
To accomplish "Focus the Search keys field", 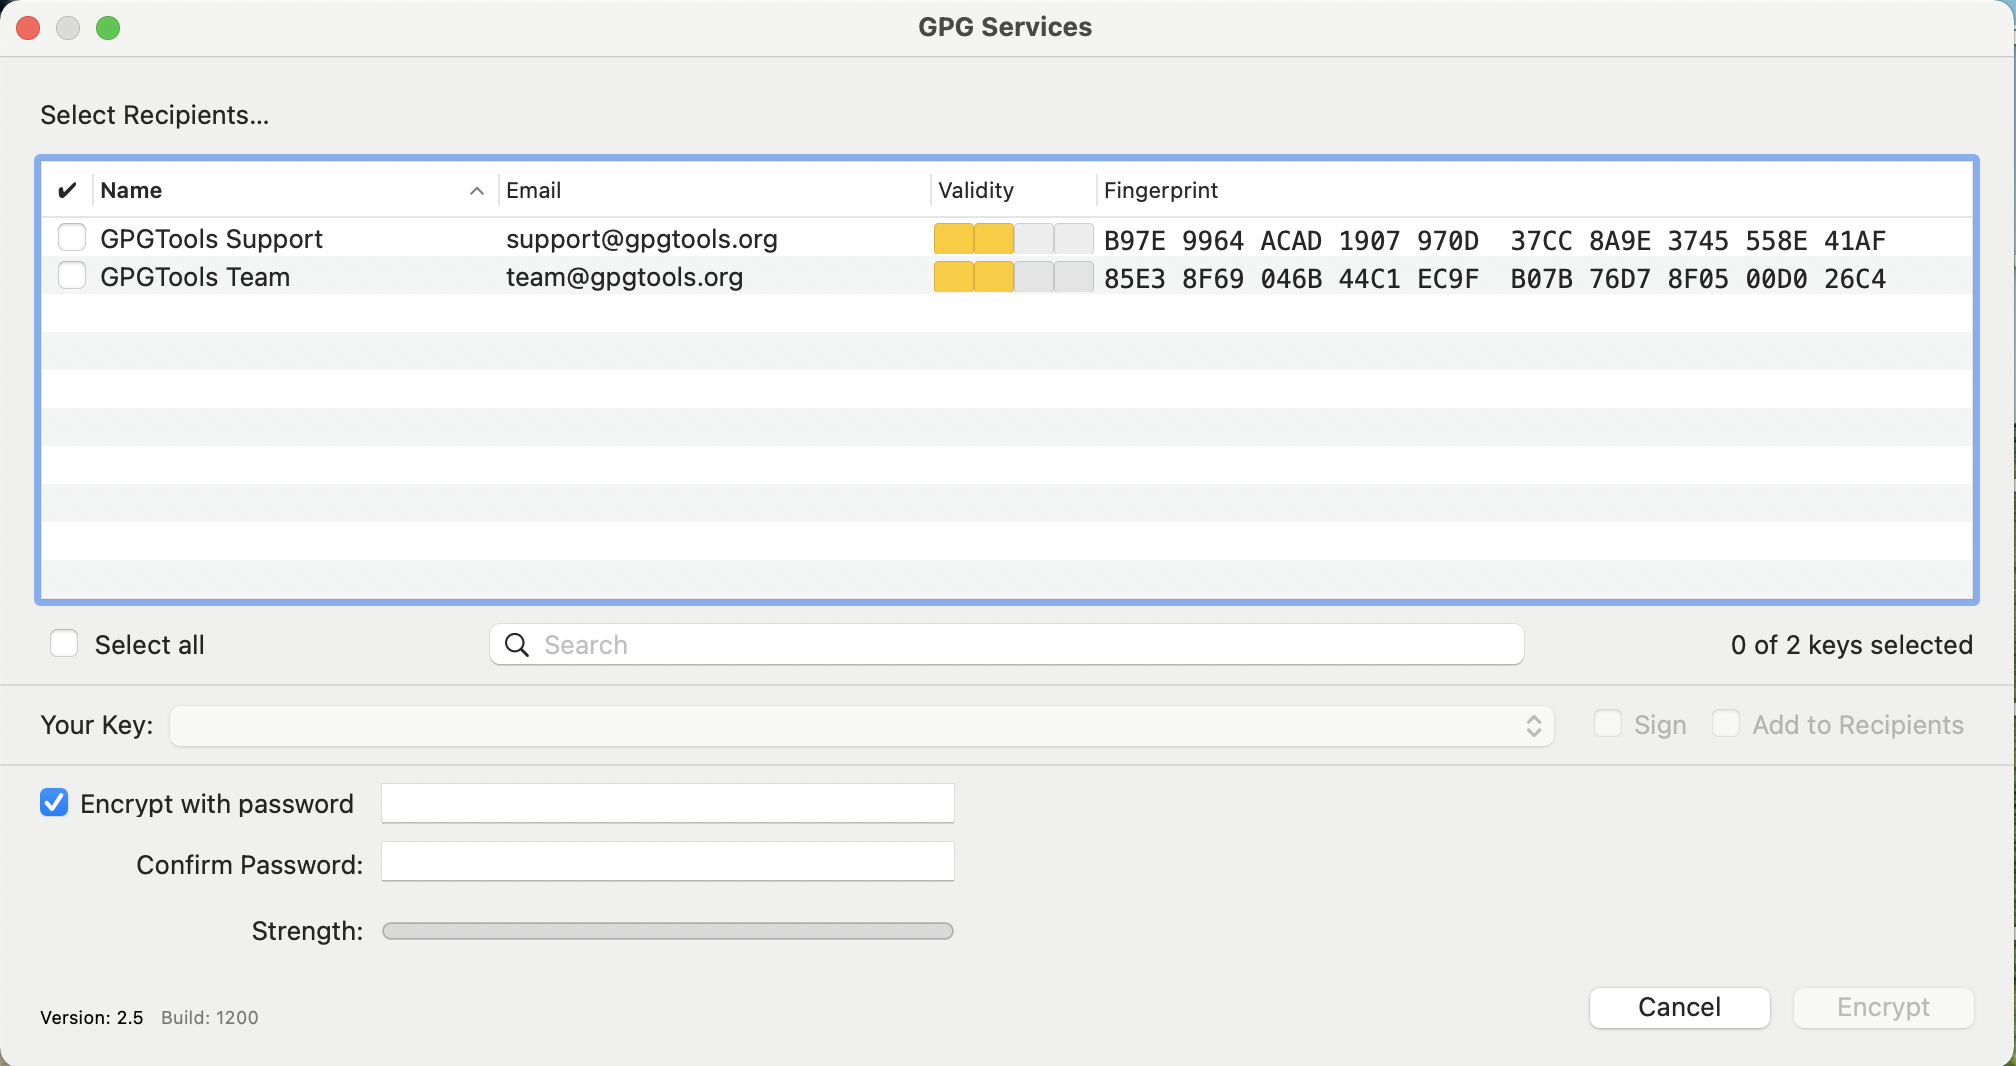I will tap(1006, 645).
